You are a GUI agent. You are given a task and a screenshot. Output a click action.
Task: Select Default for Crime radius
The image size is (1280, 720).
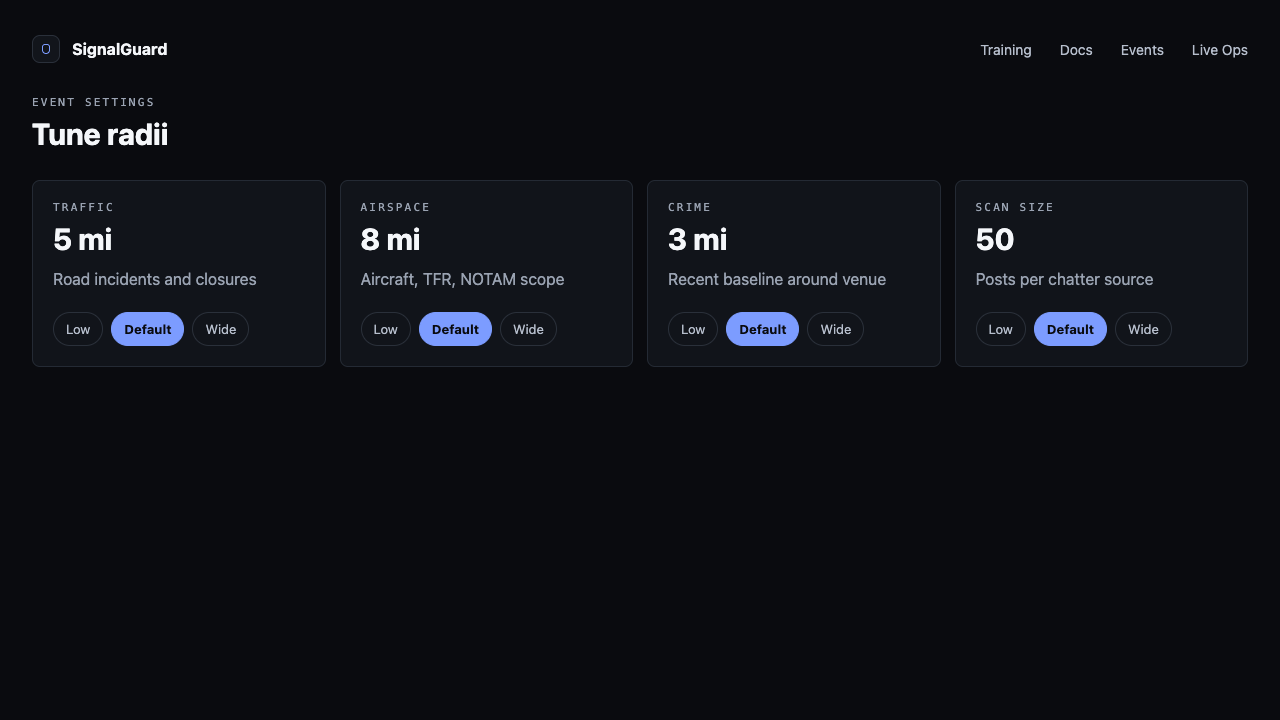coord(762,329)
